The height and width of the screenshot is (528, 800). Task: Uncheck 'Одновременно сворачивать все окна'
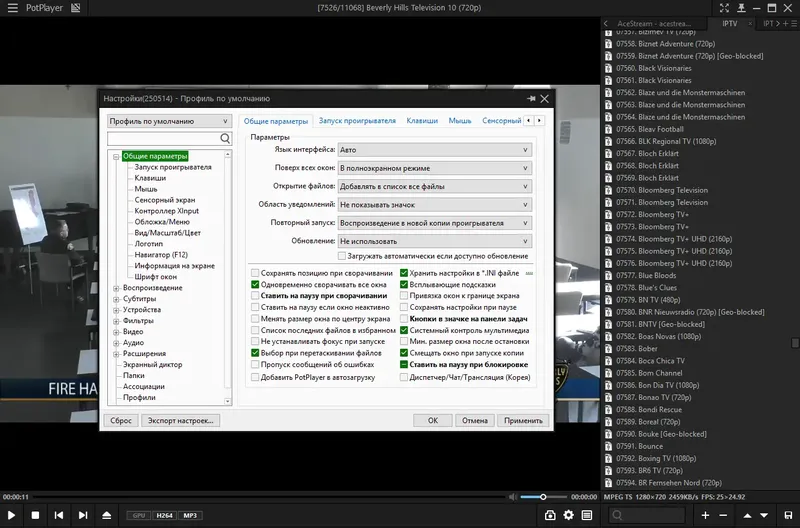coord(255,284)
